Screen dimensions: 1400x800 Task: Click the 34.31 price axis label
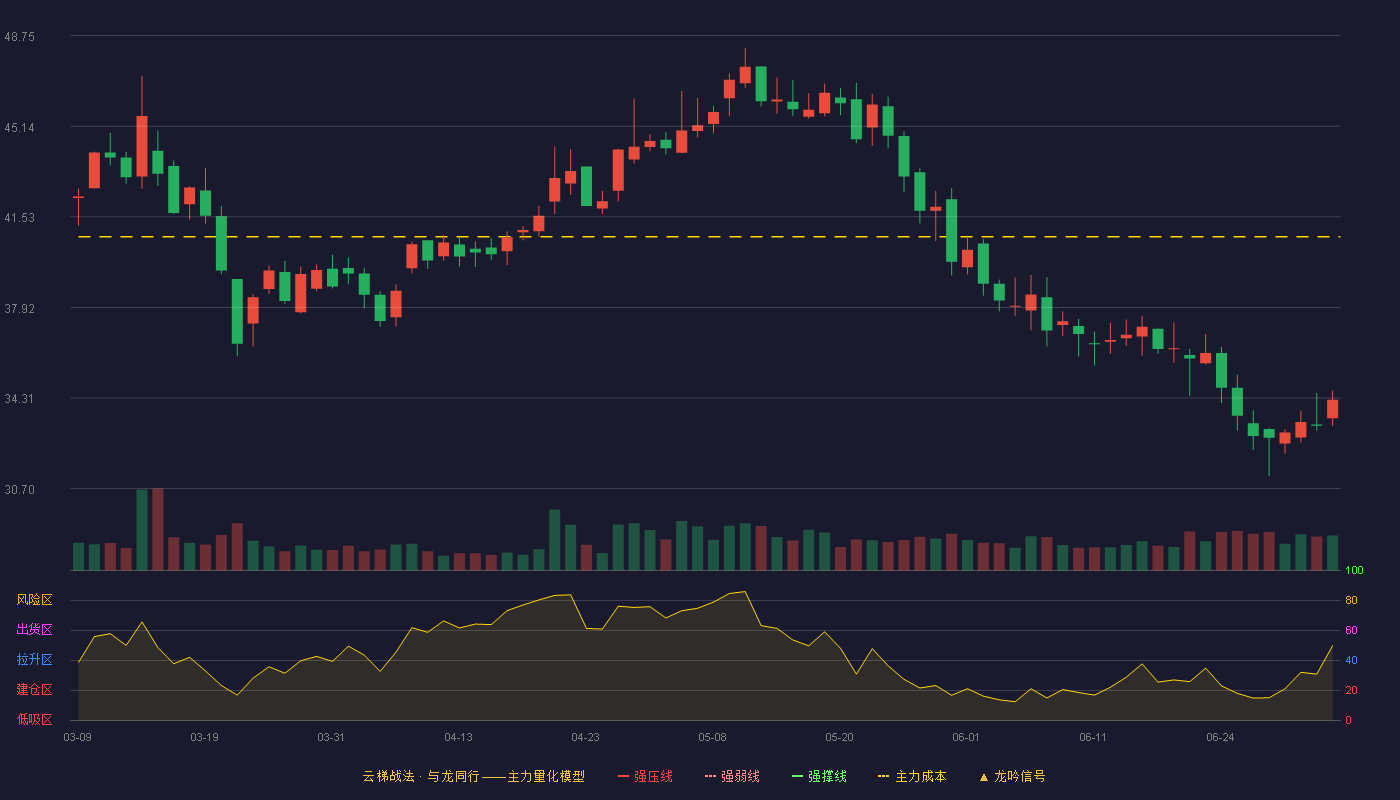19,398
